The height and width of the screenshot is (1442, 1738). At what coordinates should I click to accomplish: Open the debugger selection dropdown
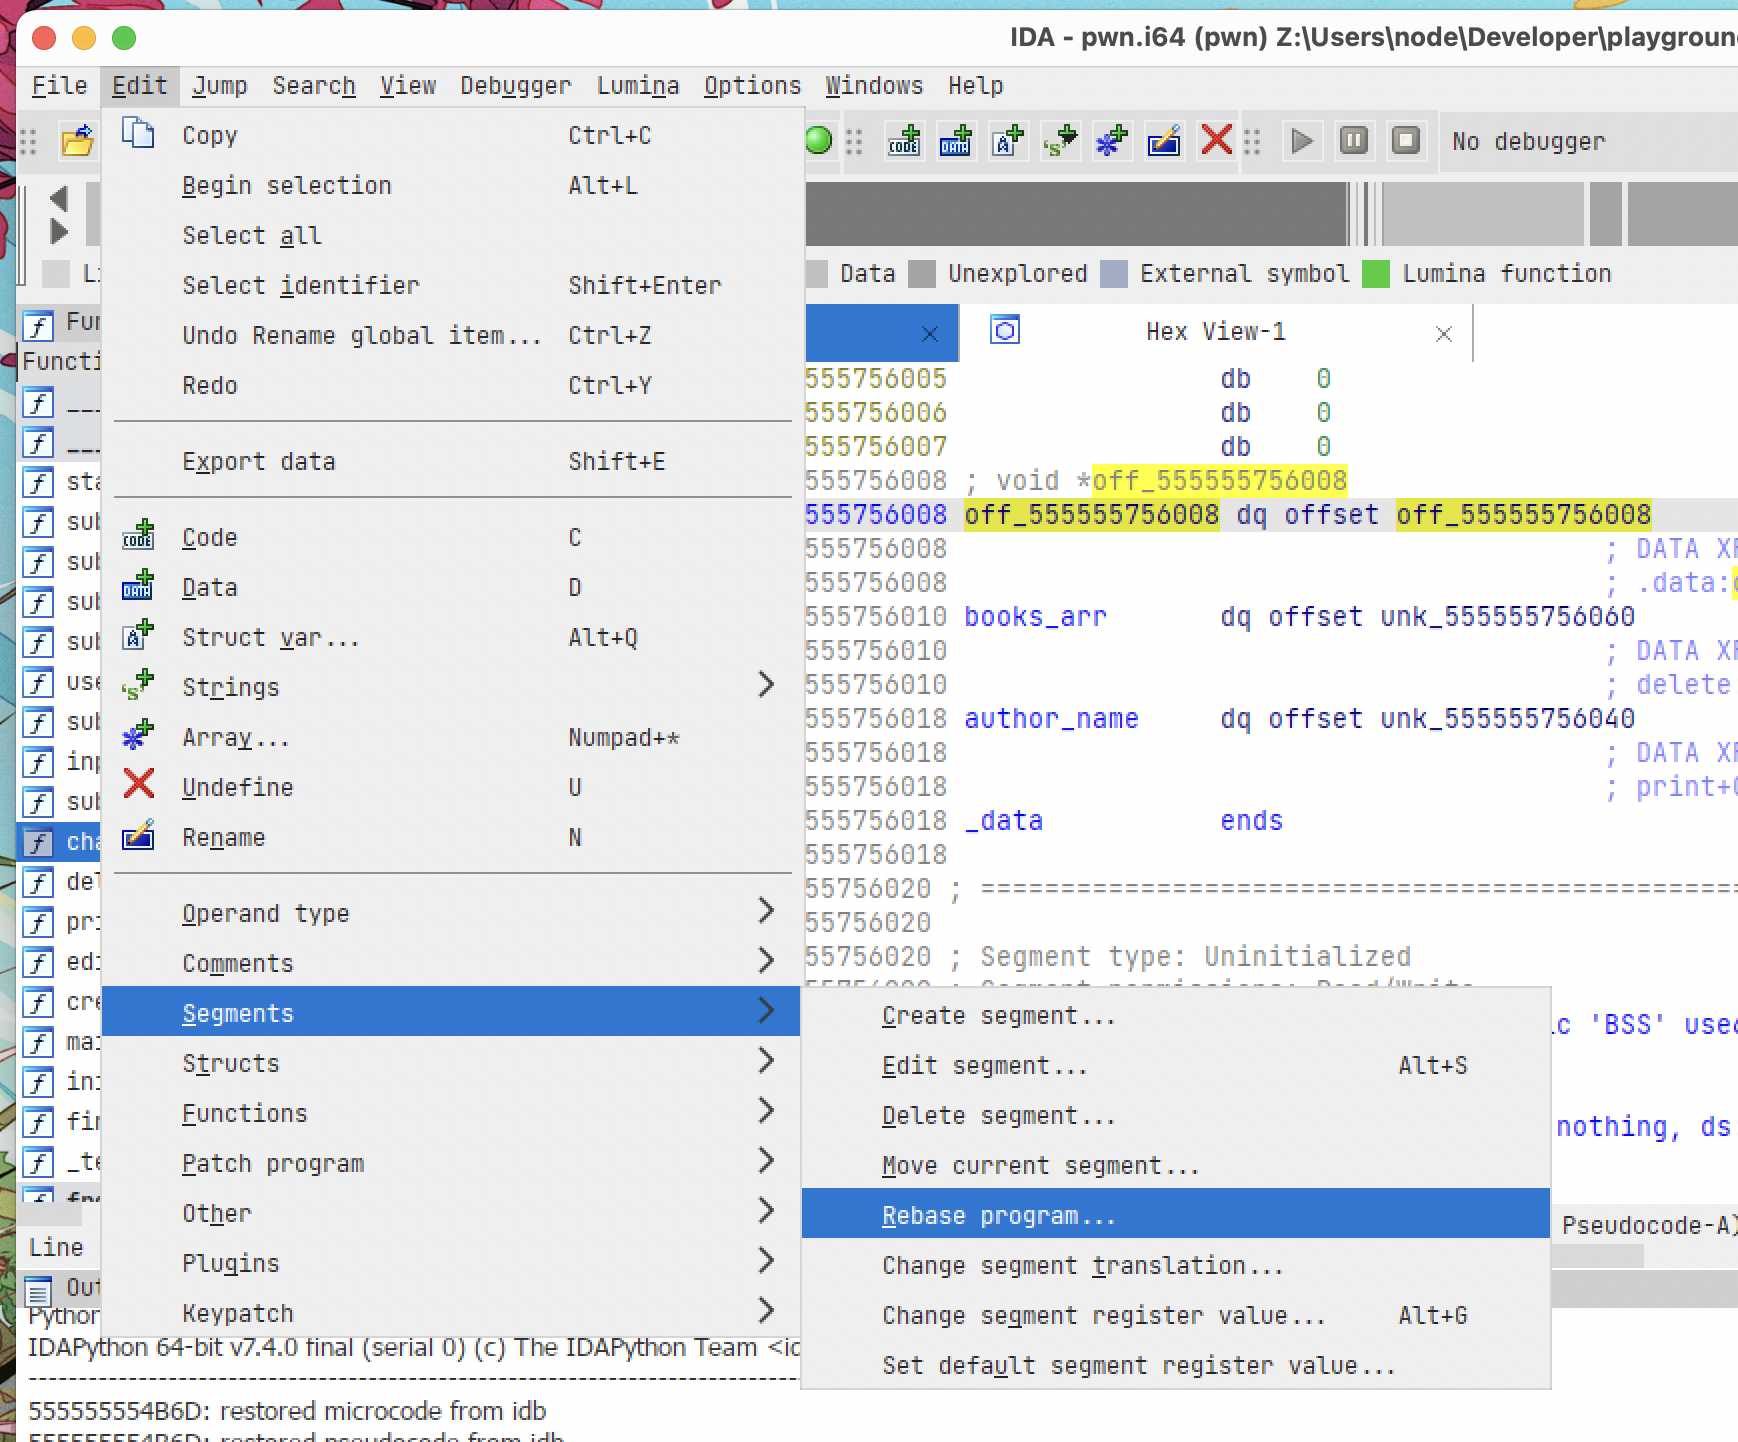coord(1588,141)
